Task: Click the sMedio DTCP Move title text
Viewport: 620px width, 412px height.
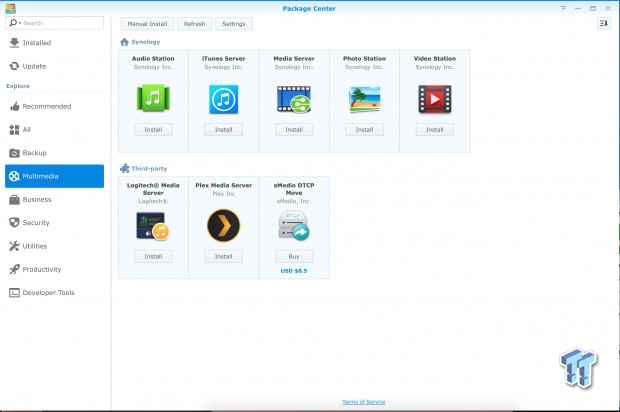Action: tap(294, 189)
